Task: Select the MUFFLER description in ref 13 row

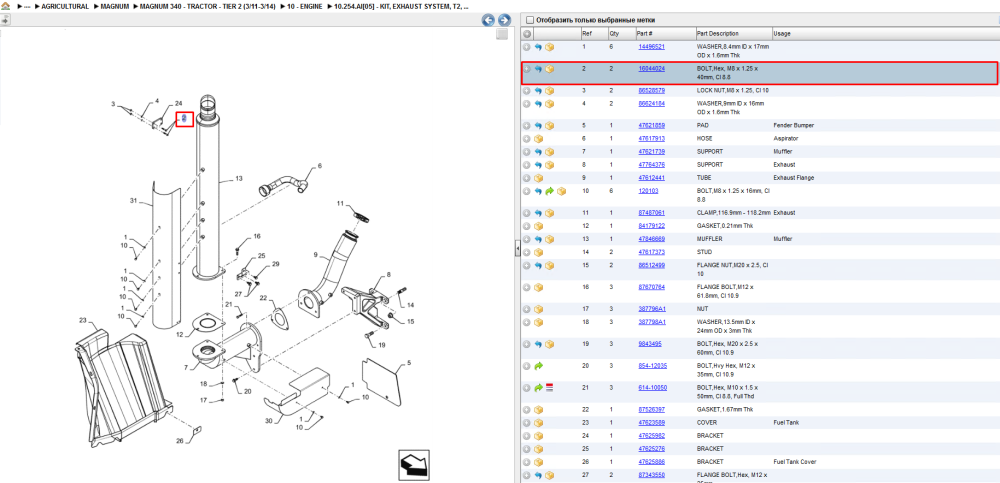Action: [x=710, y=239]
